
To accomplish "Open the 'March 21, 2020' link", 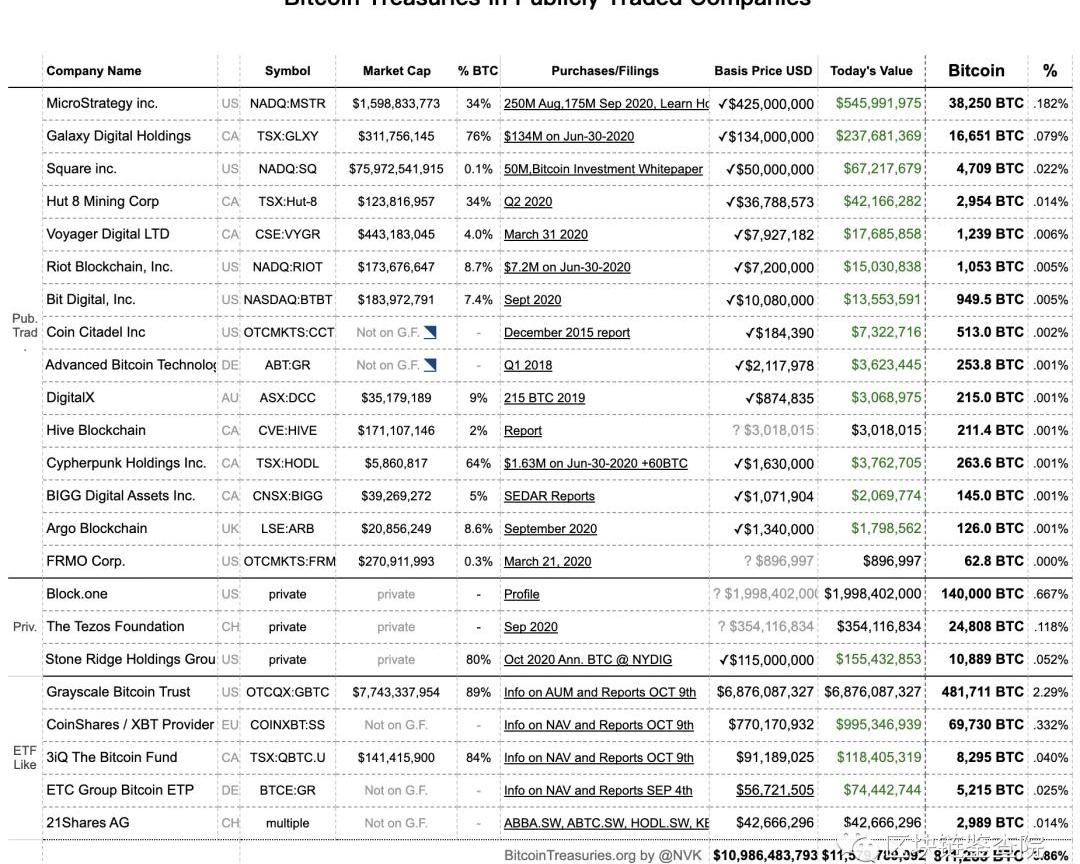I will tap(548, 562).
